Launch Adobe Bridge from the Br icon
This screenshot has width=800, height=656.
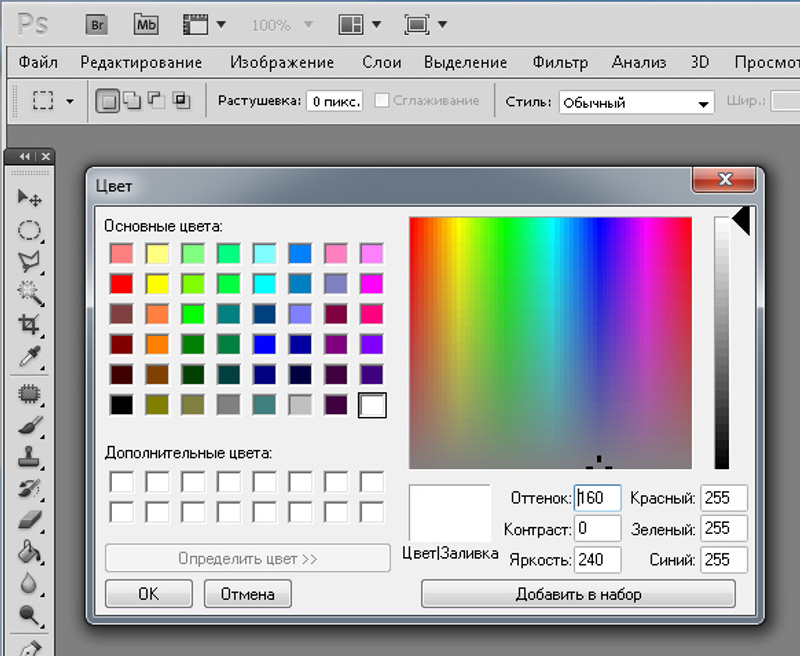coord(98,24)
